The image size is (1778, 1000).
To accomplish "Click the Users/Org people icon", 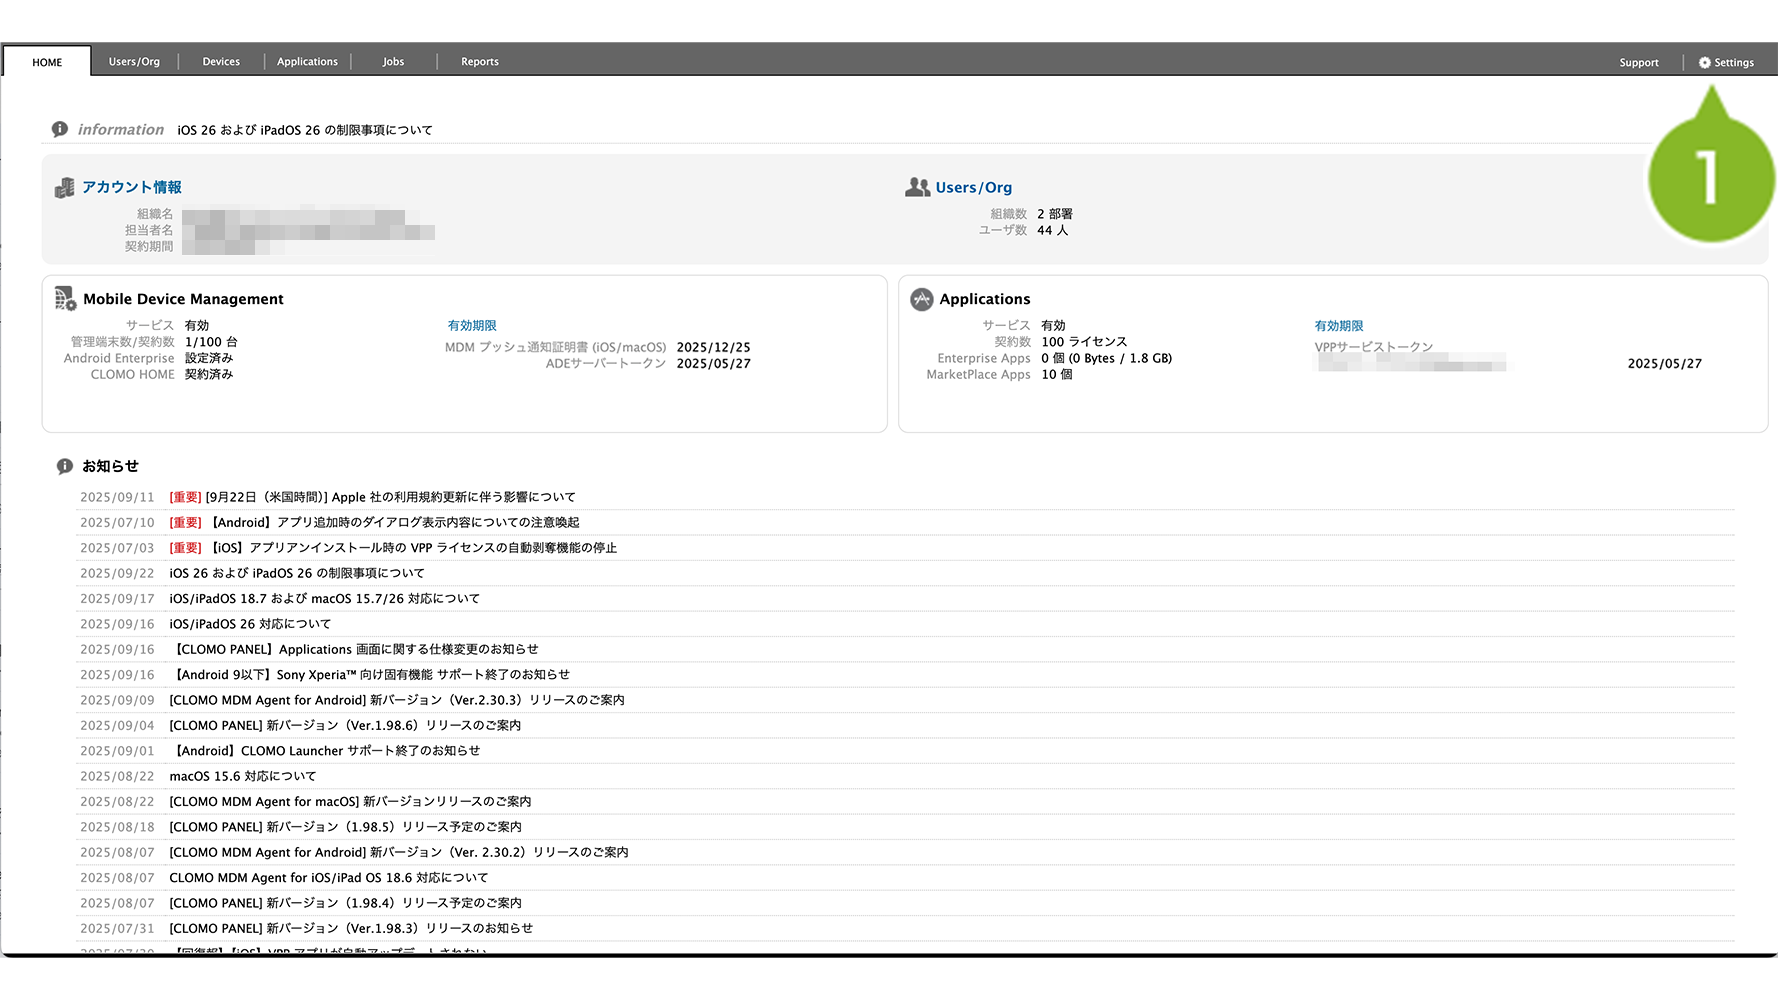I will 917,187.
